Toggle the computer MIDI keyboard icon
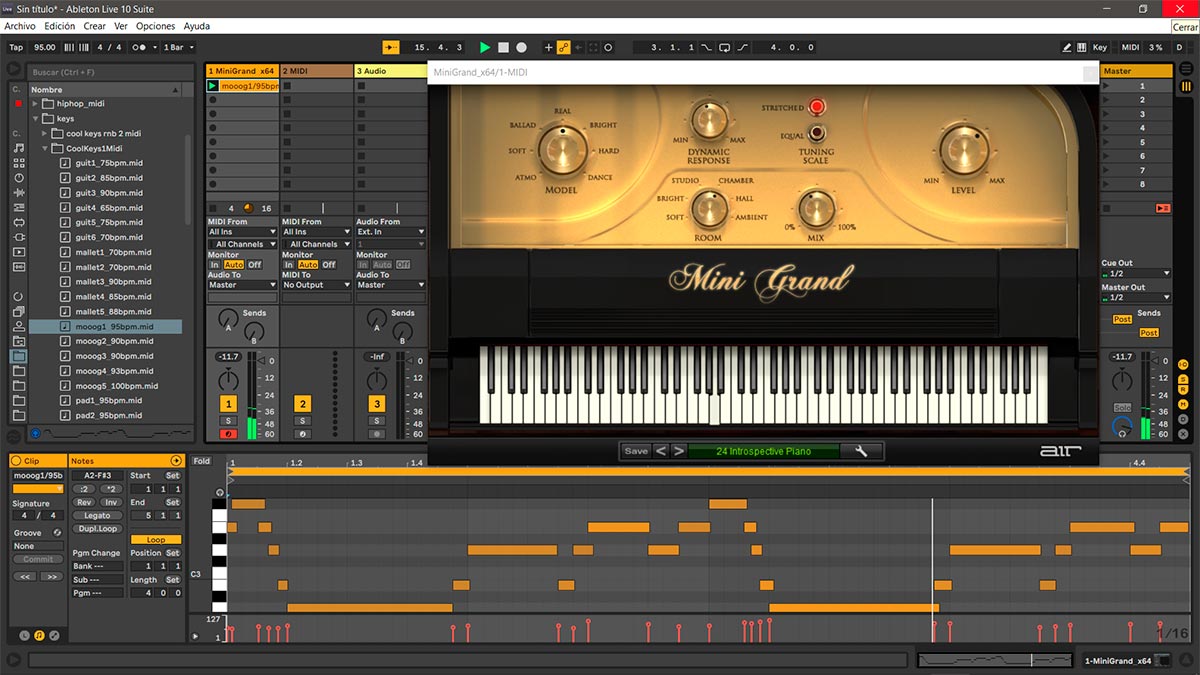 (x=1082, y=47)
